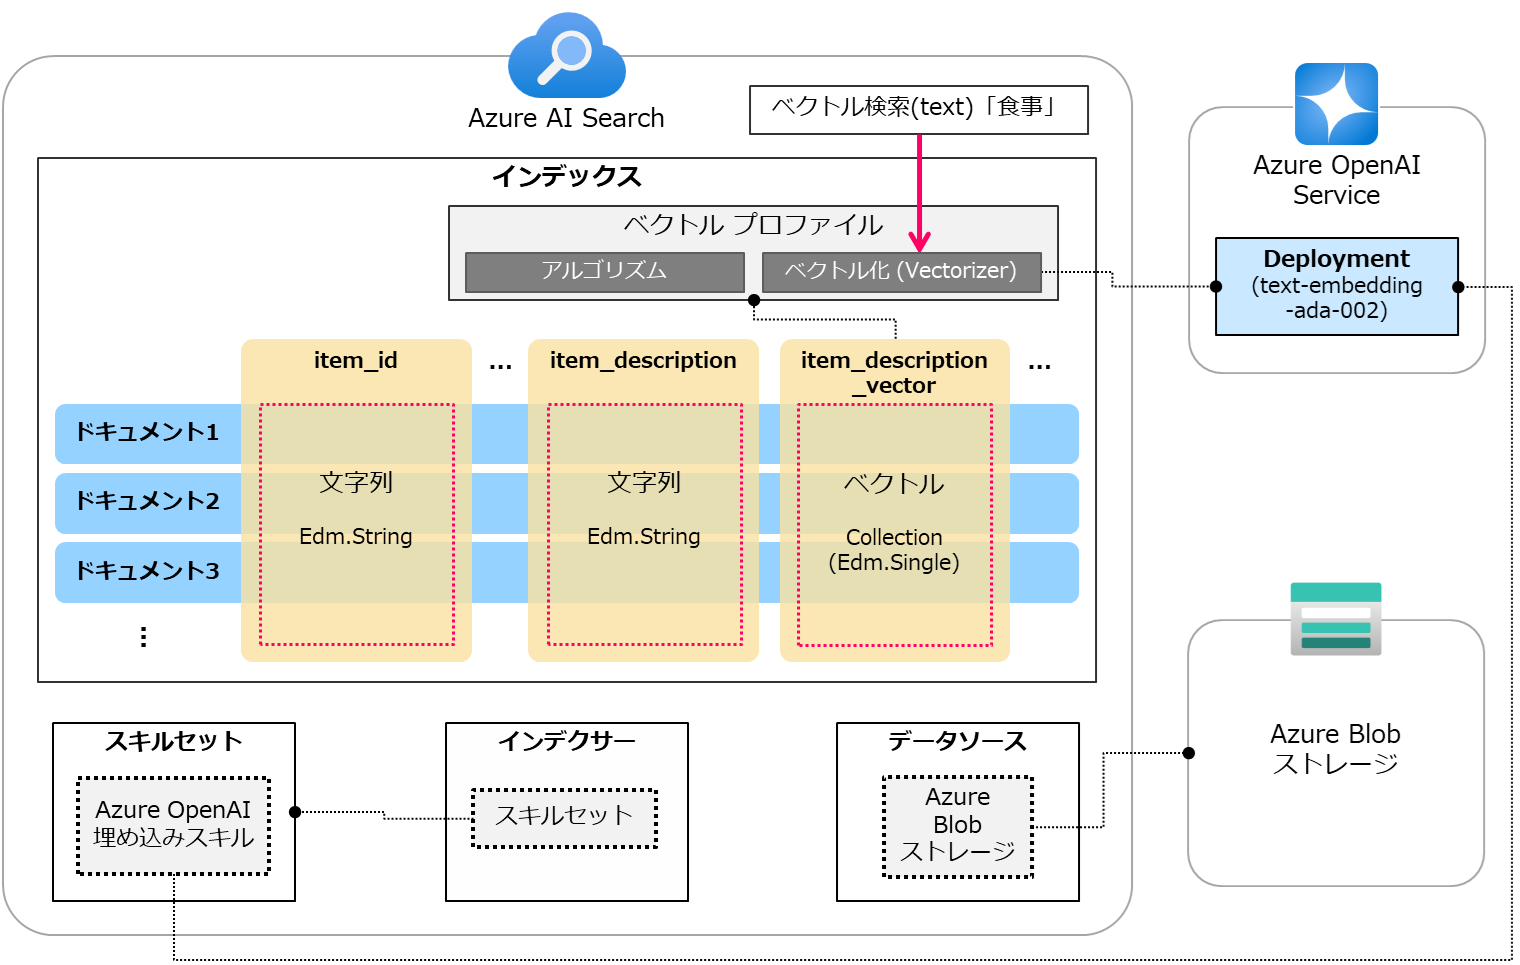
Task: Click 文字列 in the item_id column
Action: [x=356, y=483]
